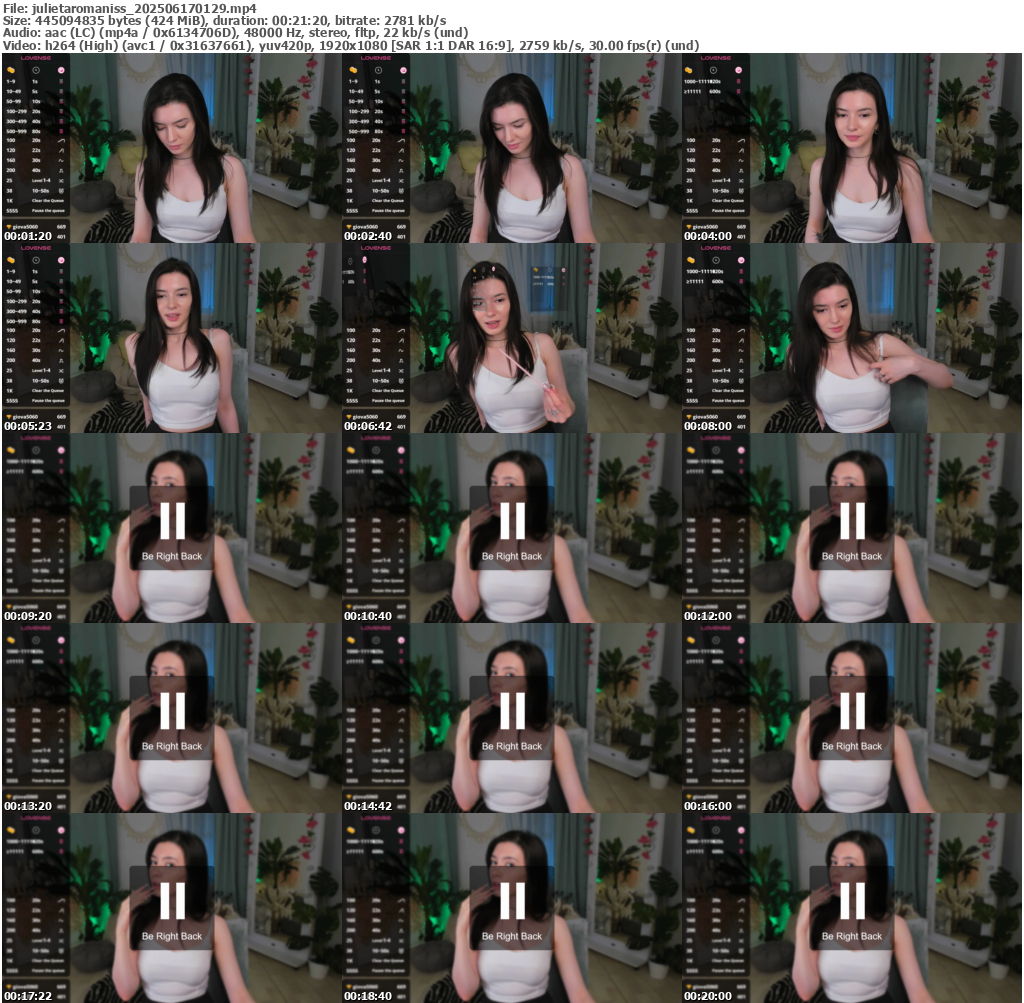Click the pause icon in the 00:18:40 frame
This screenshot has width=1024, height=1003.
[512, 900]
